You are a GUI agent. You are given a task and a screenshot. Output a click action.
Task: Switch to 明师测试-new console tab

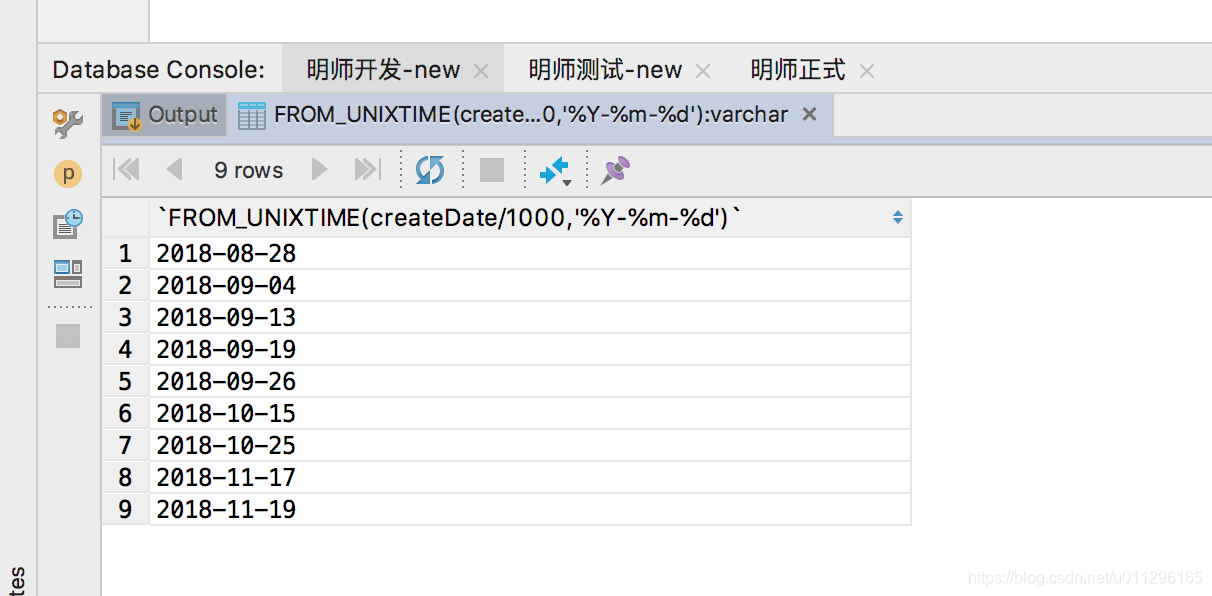[605, 70]
